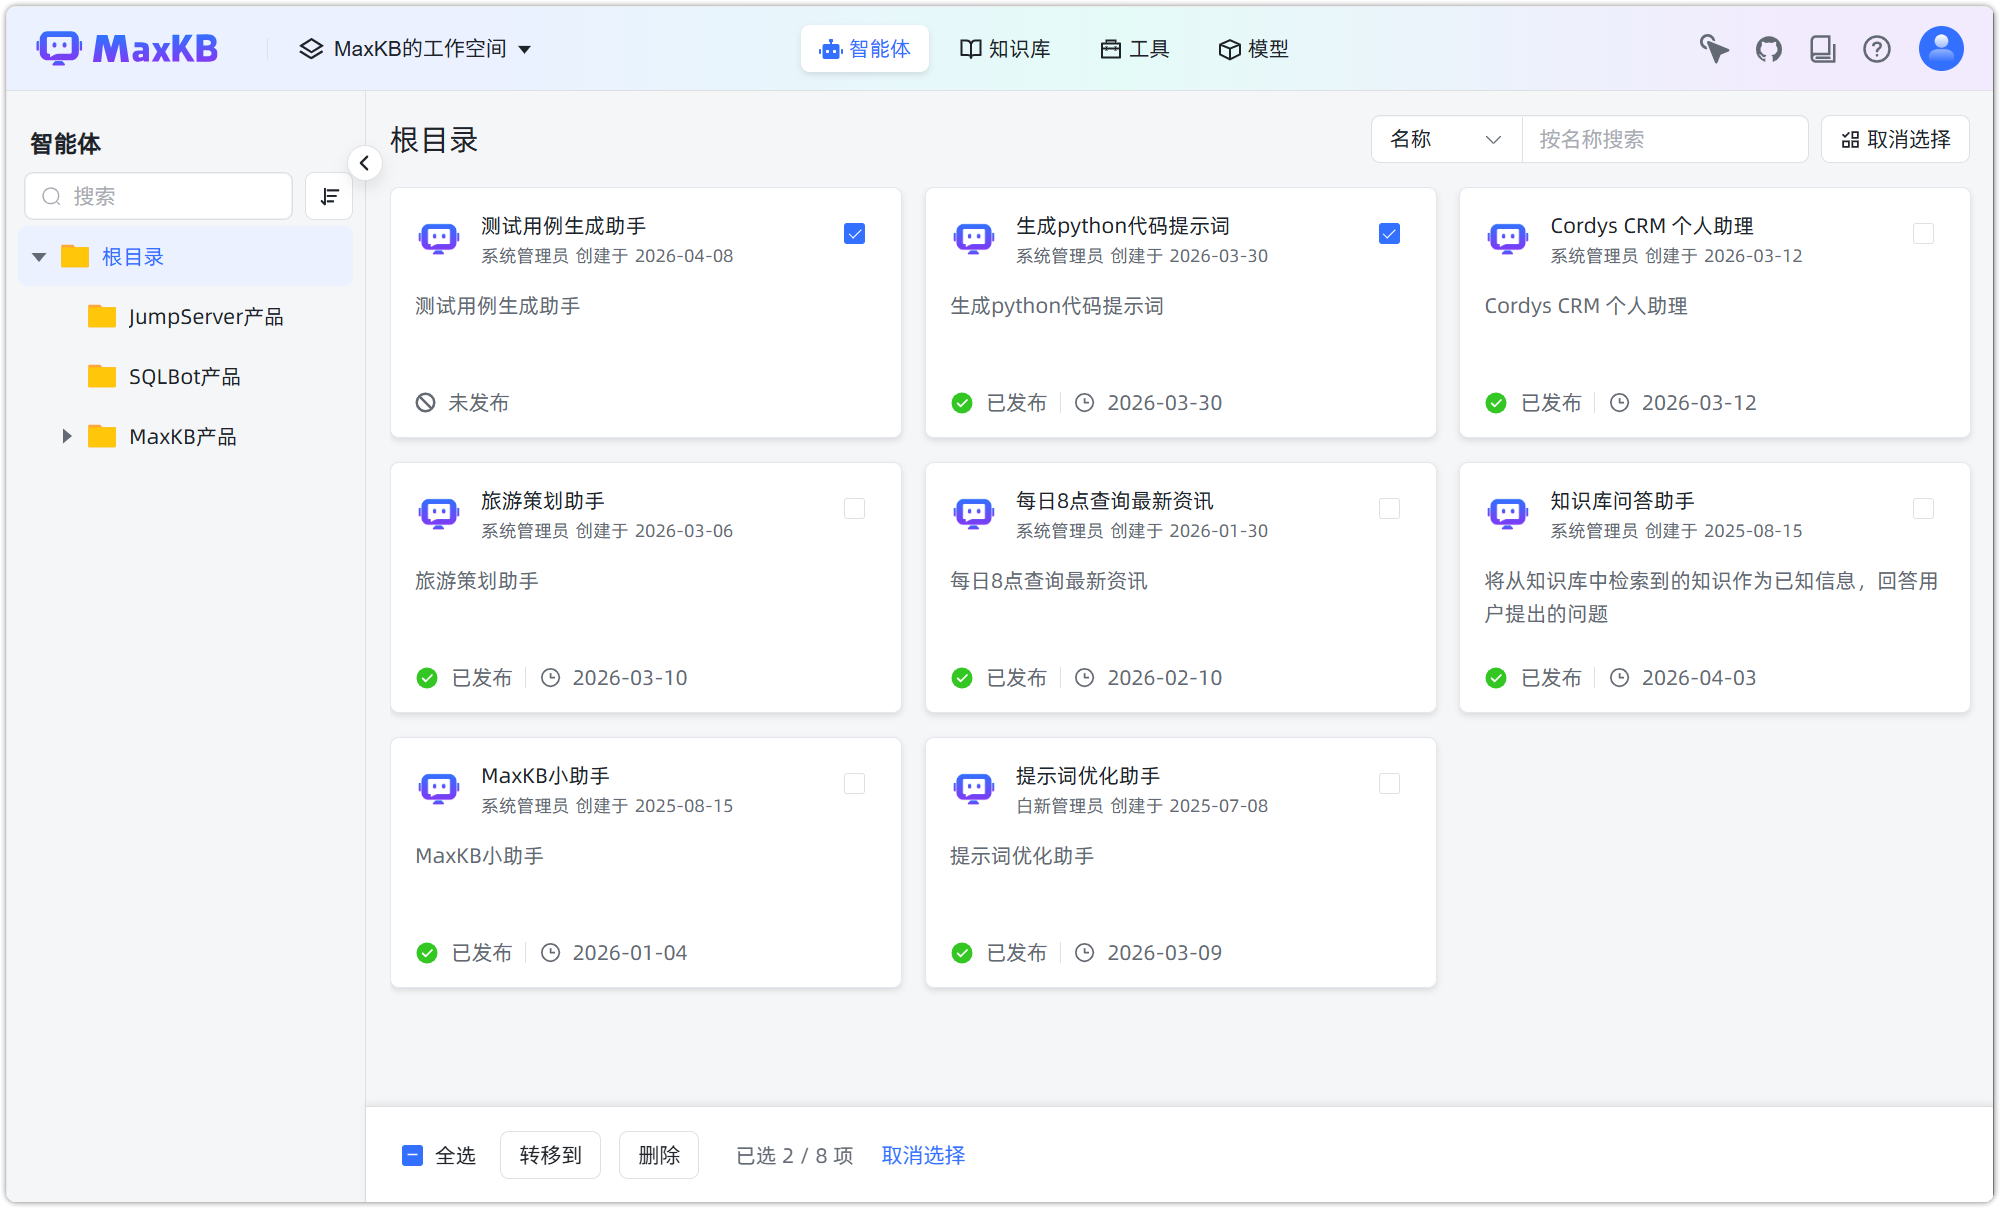The image size is (2000, 1208).
Task: Click the 生成python代码提示词 robot icon
Action: point(974,238)
